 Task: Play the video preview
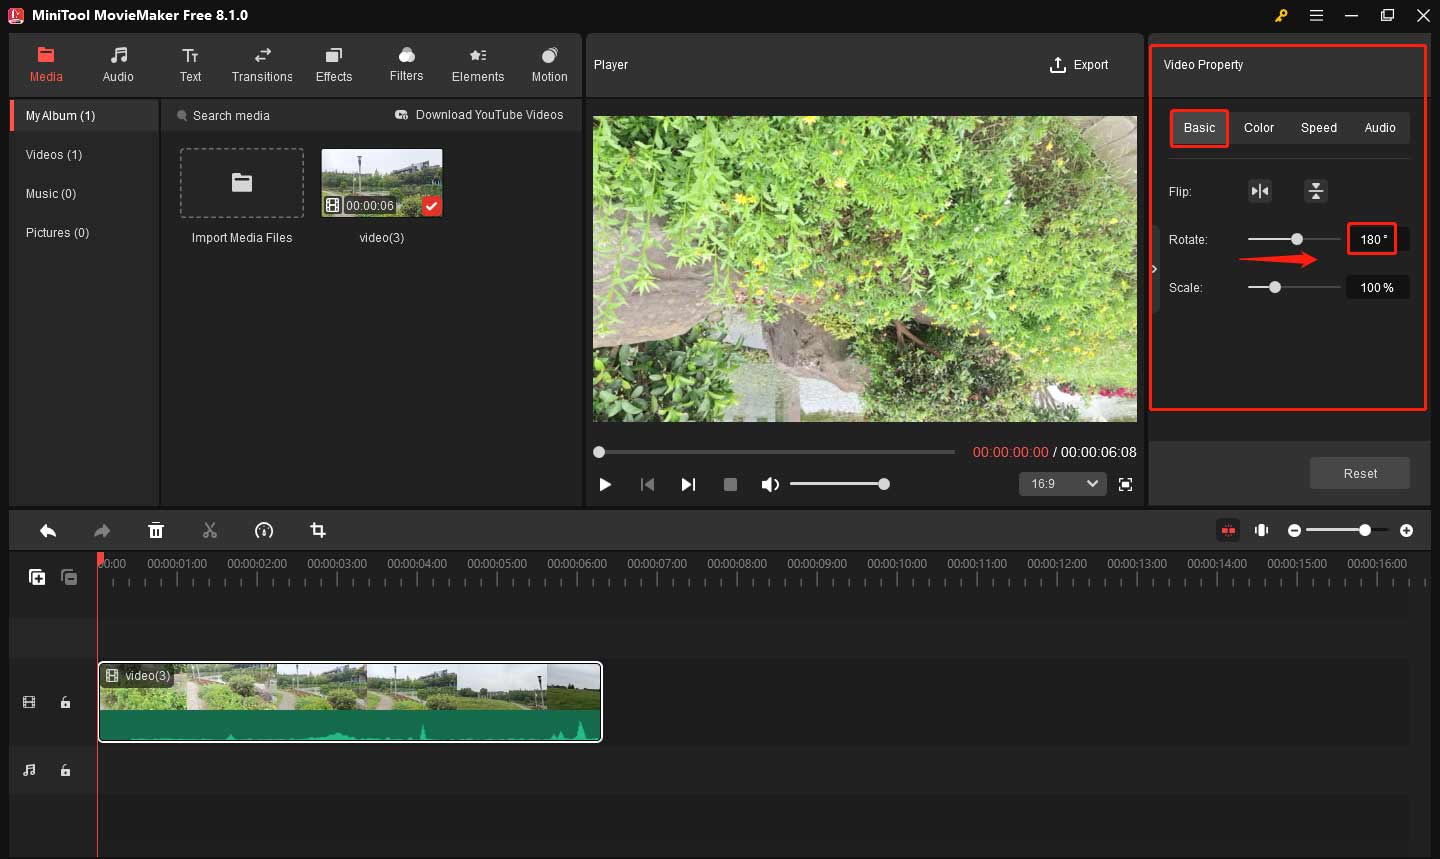pos(605,484)
